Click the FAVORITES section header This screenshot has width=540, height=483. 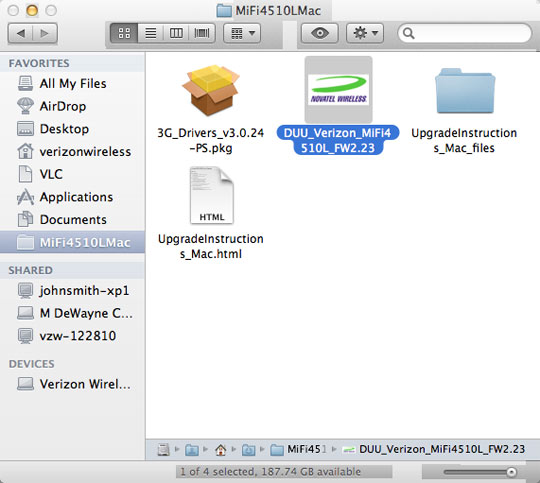[x=39, y=63]
